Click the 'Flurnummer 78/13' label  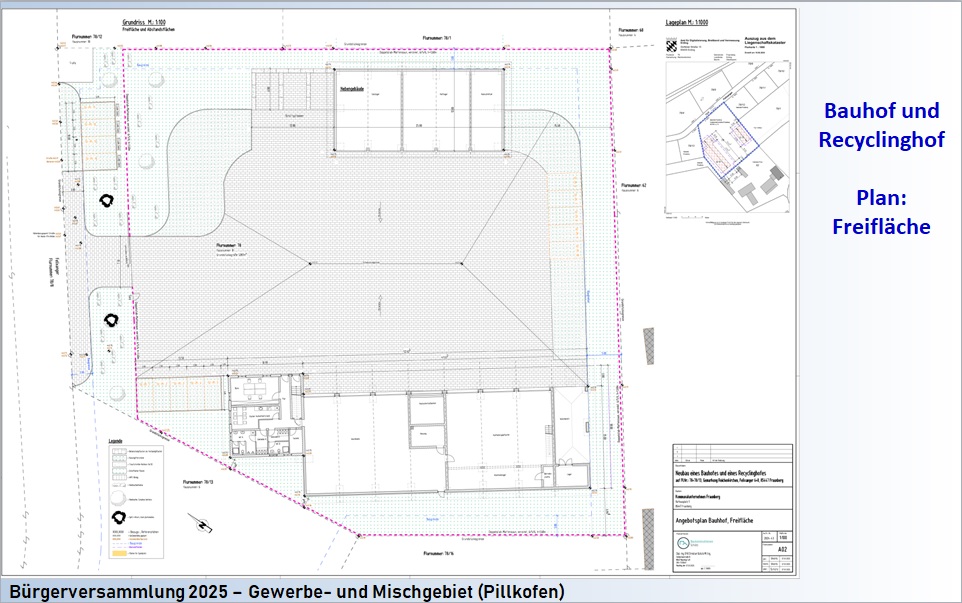198,481
